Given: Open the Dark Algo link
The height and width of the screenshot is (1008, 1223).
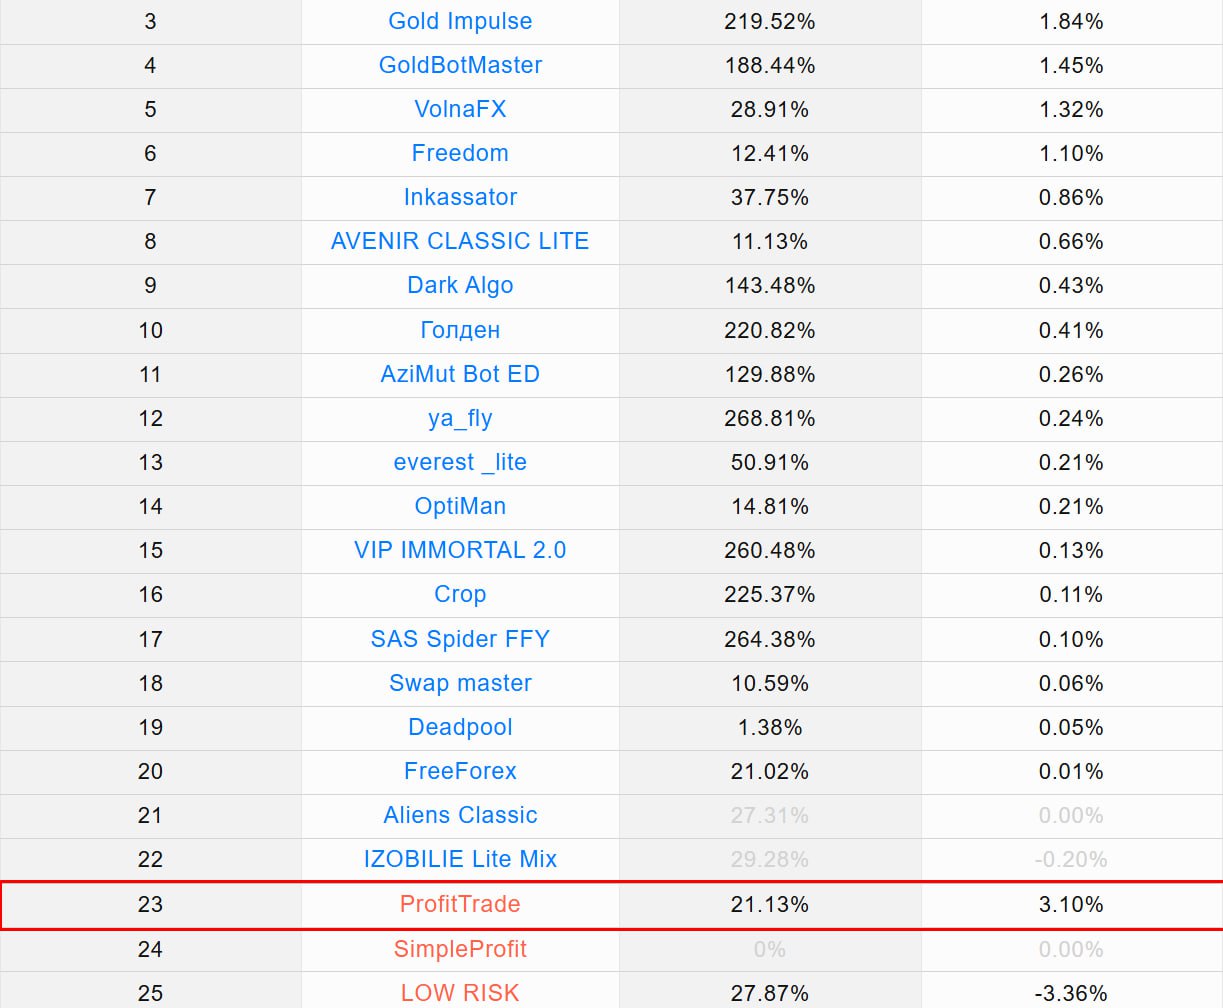Looking at the screenshot, I should [x=460, y=285].
